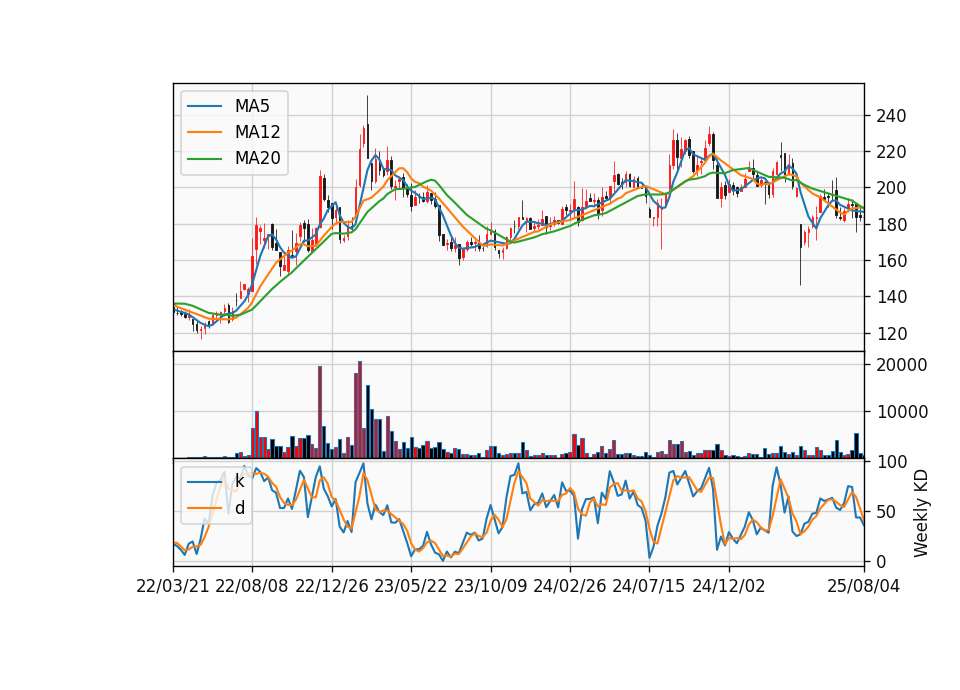Click the 240 price axis label
This screenshot has width=960, height=690.
891,116
